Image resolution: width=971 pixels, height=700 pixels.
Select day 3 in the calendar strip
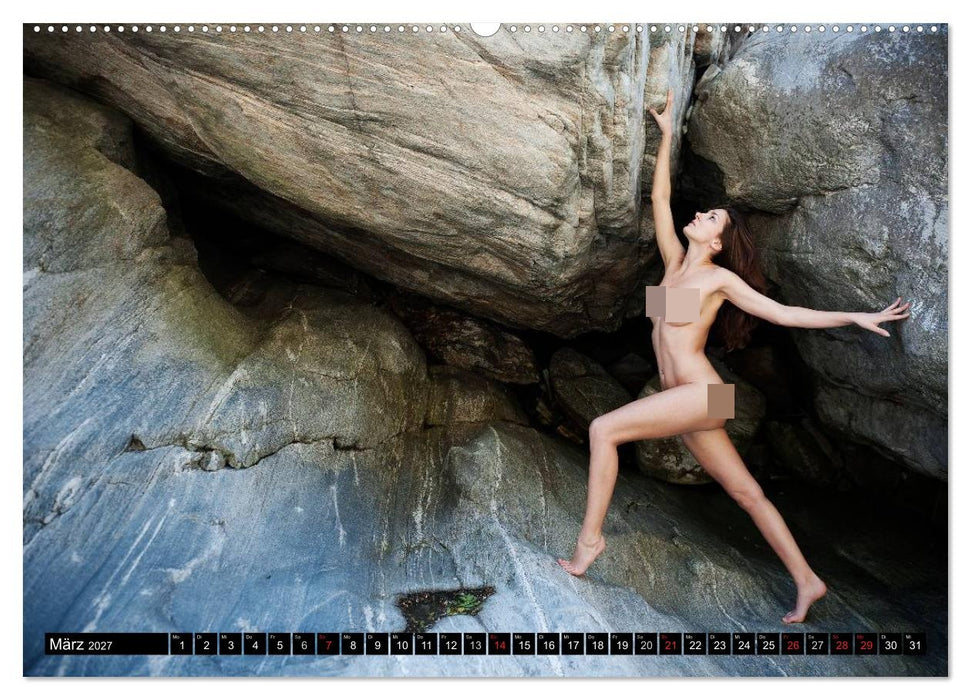230,644
